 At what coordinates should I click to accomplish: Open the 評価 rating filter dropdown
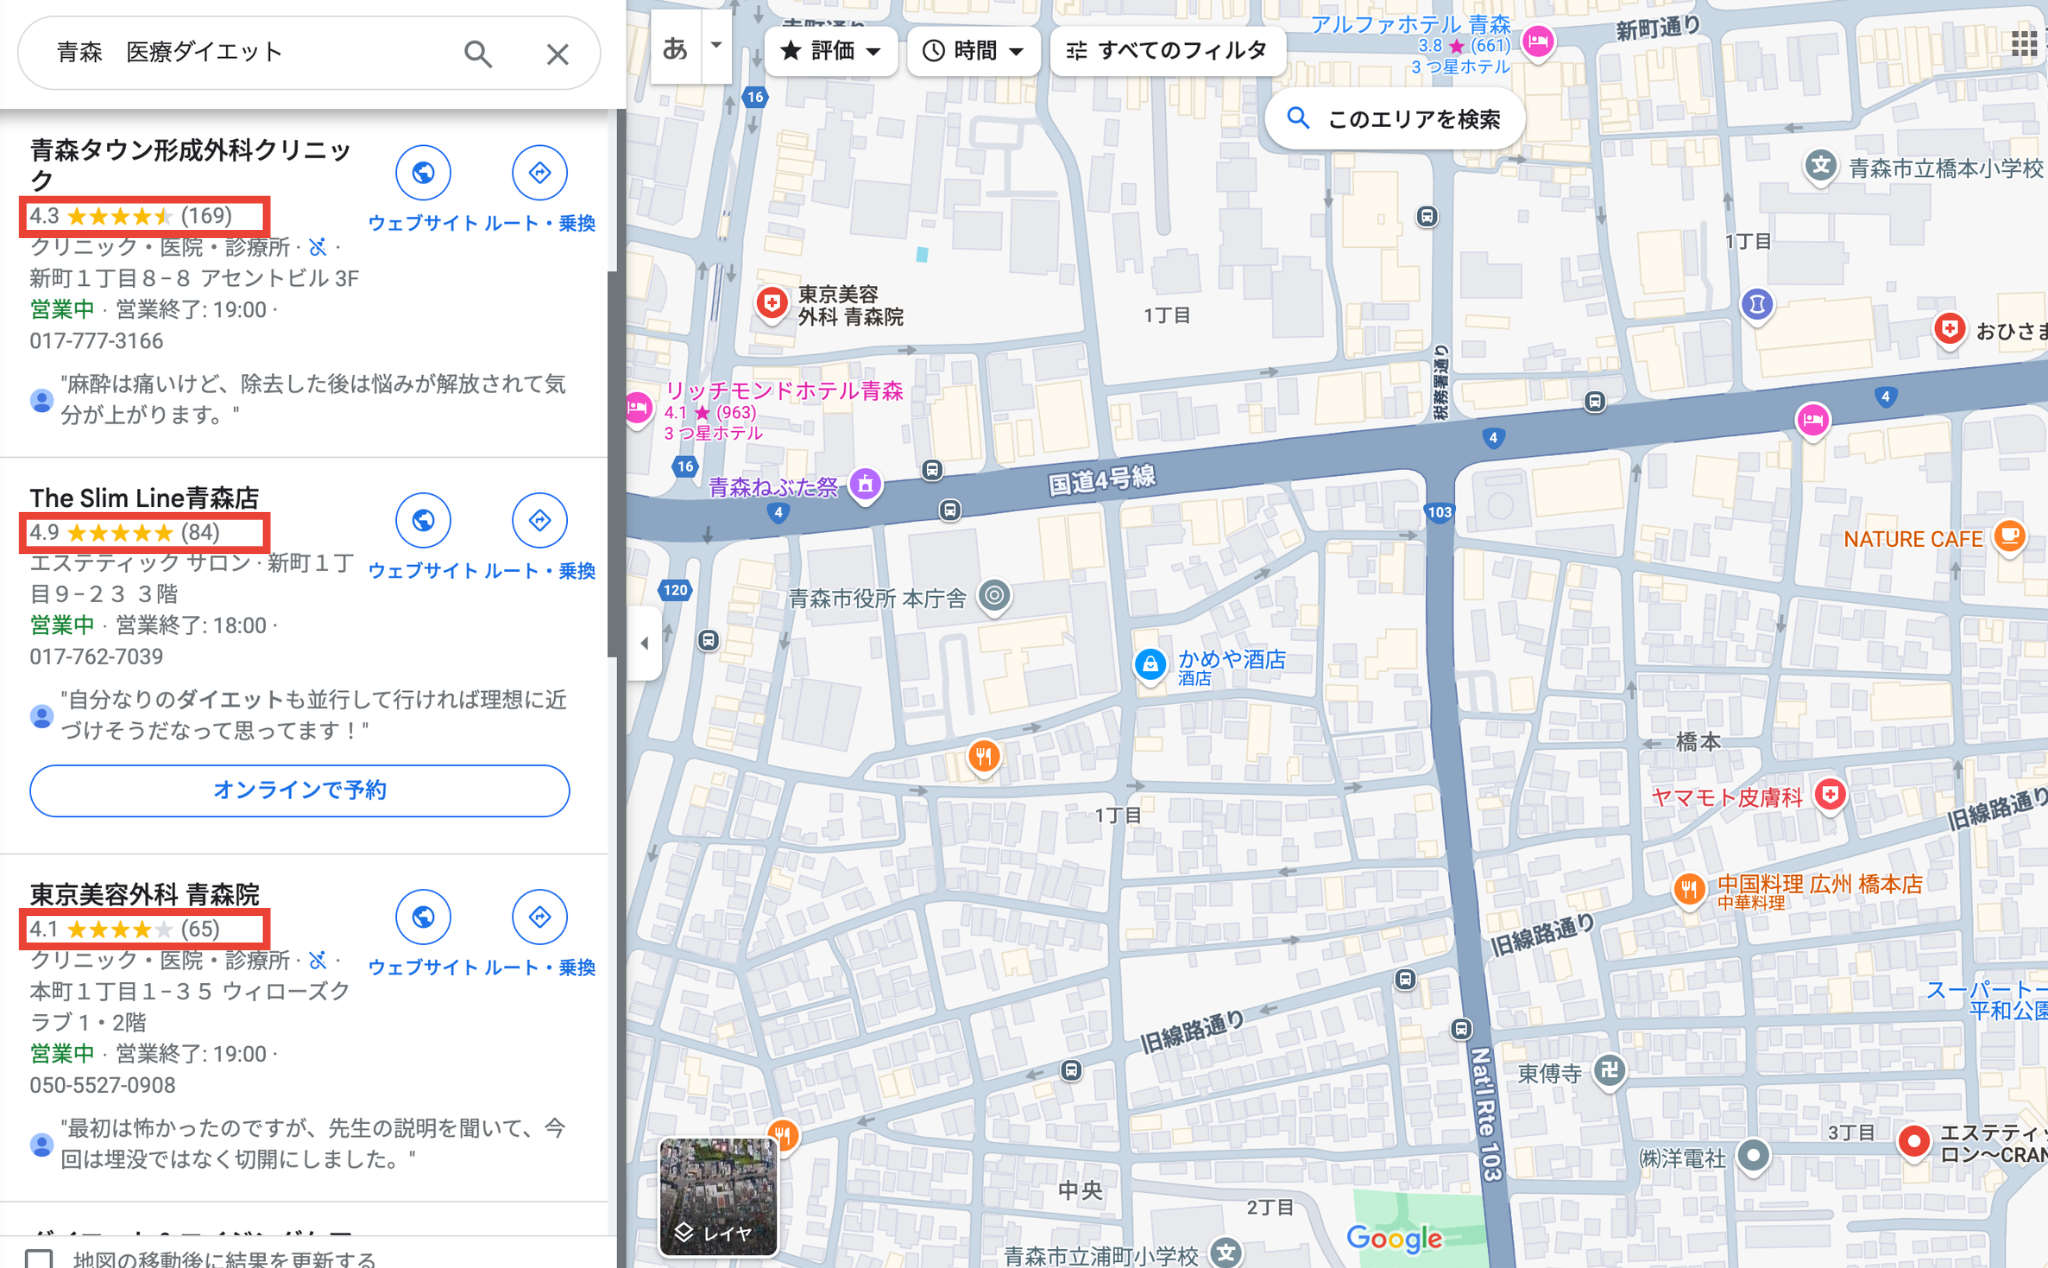[830, 51]
